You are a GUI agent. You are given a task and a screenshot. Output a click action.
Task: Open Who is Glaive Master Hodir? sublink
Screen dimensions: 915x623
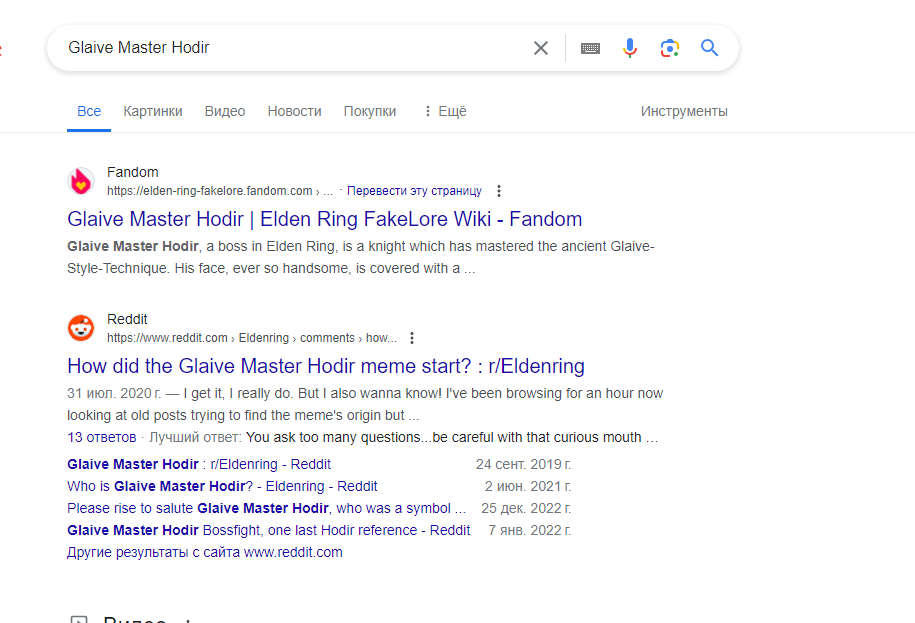pyautogui.click(x=222, y=486)
